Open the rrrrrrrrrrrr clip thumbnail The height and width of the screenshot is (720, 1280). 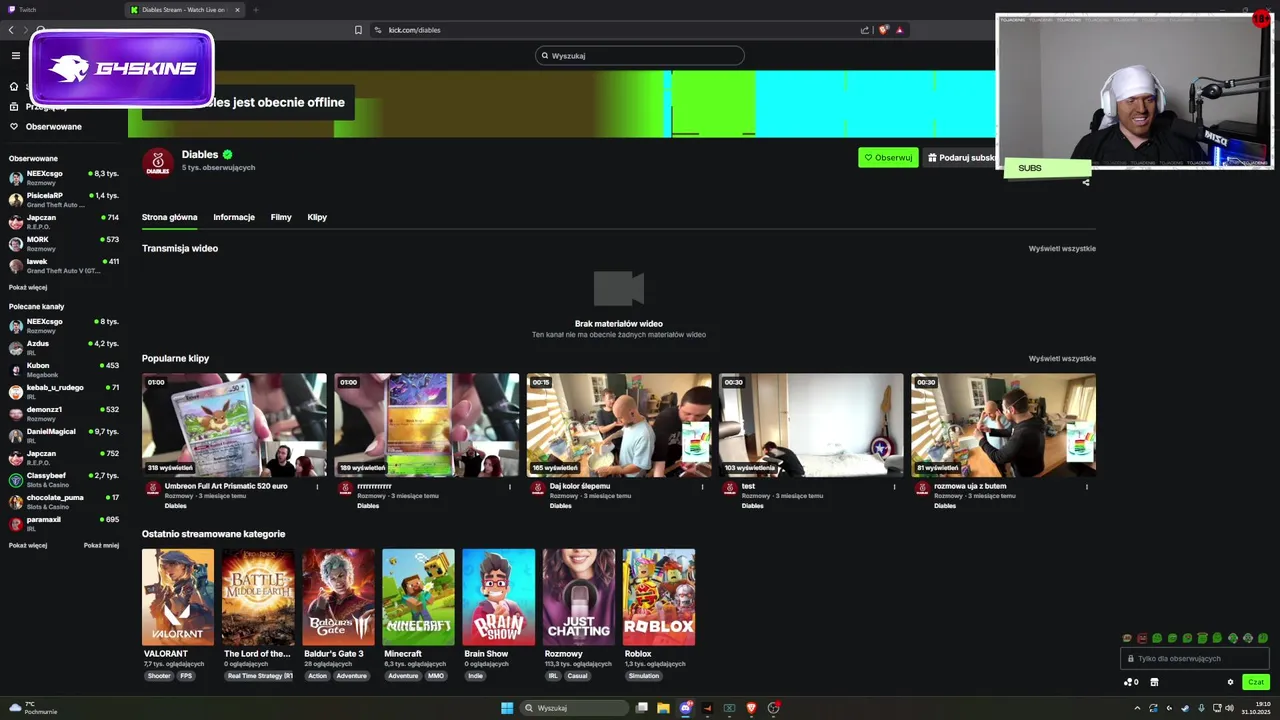tap(427, 425)
